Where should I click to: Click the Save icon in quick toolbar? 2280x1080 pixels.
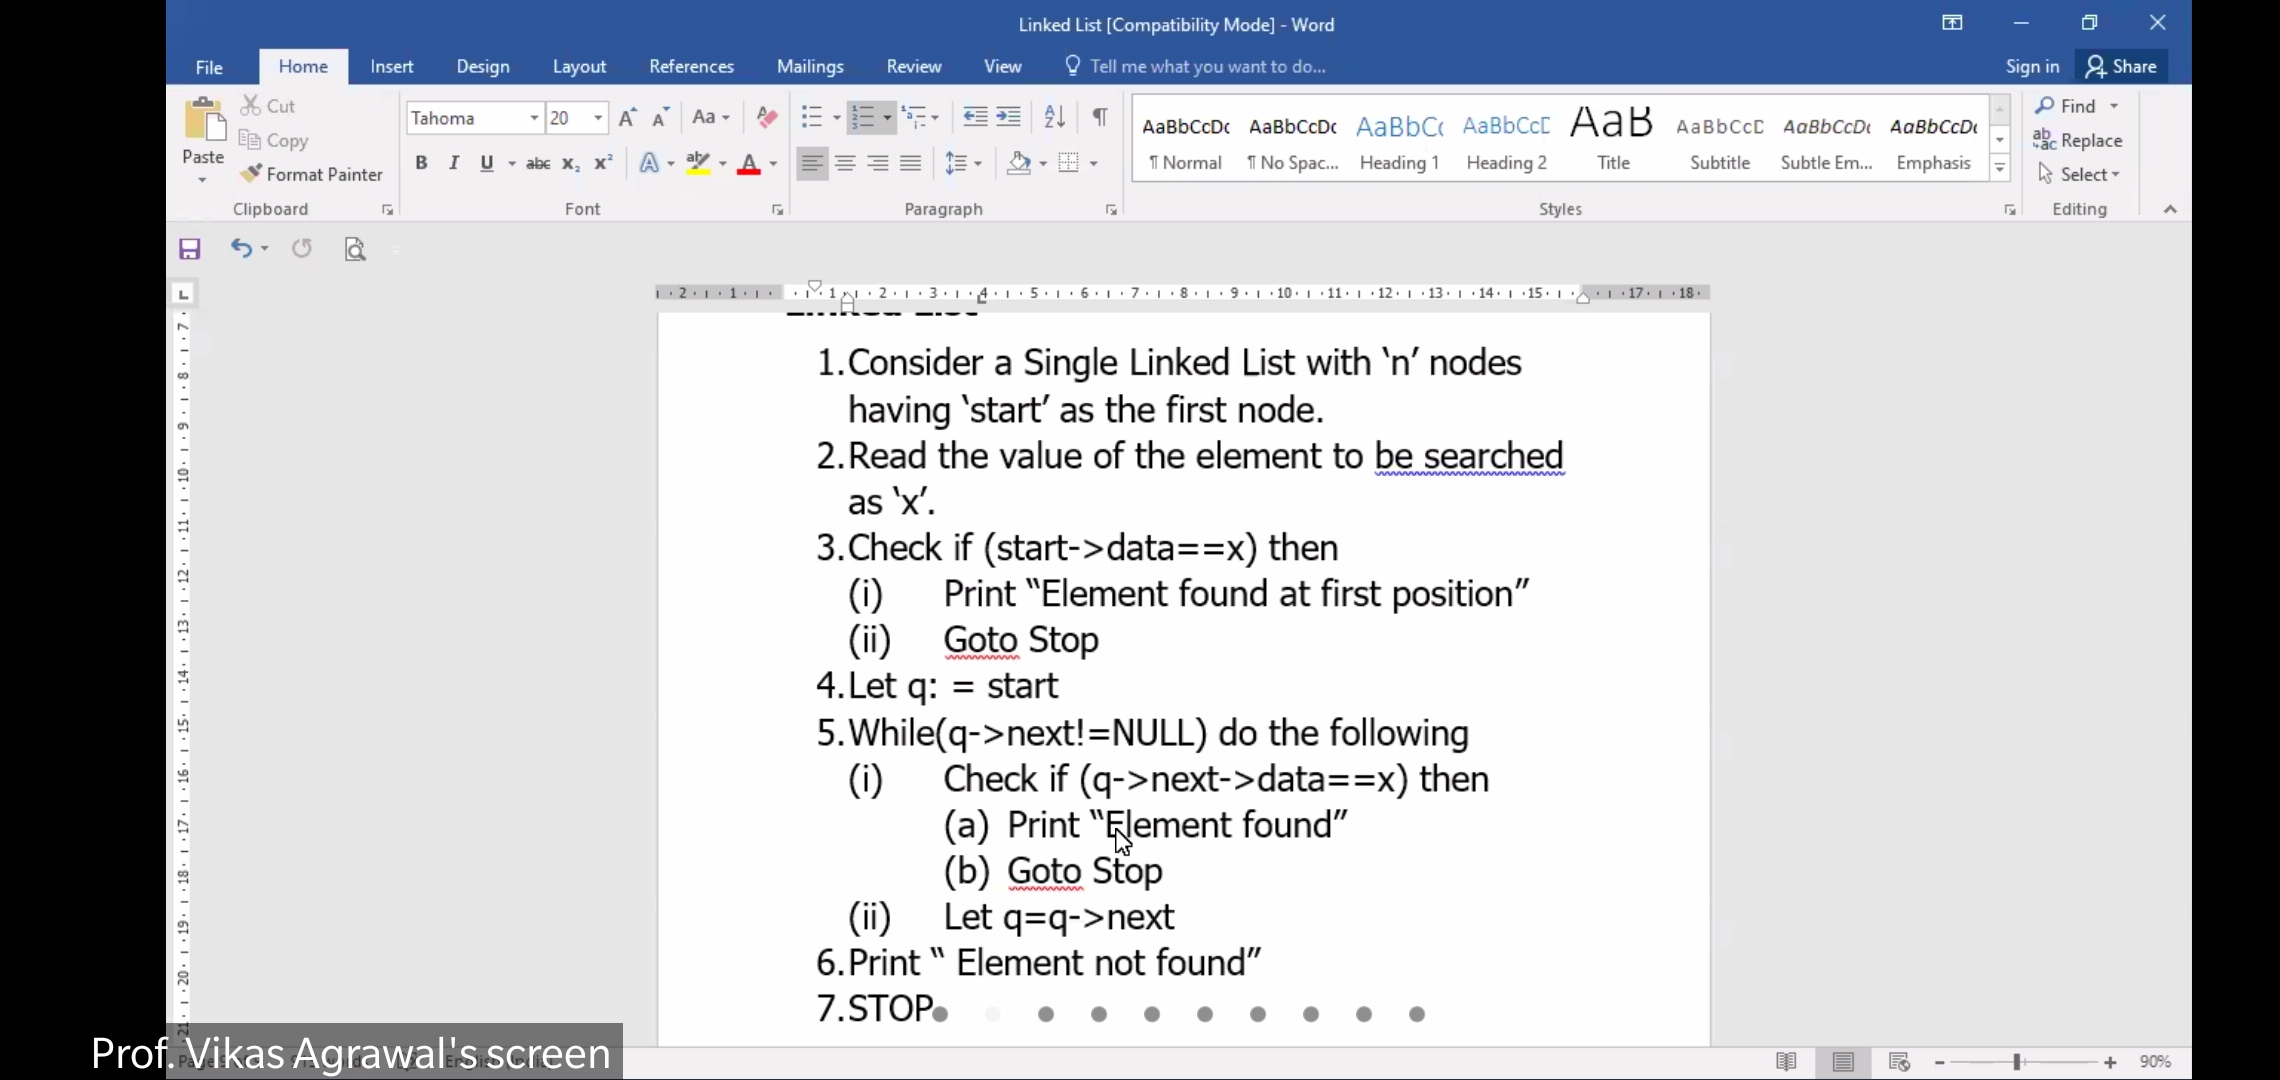pos(190,249)
